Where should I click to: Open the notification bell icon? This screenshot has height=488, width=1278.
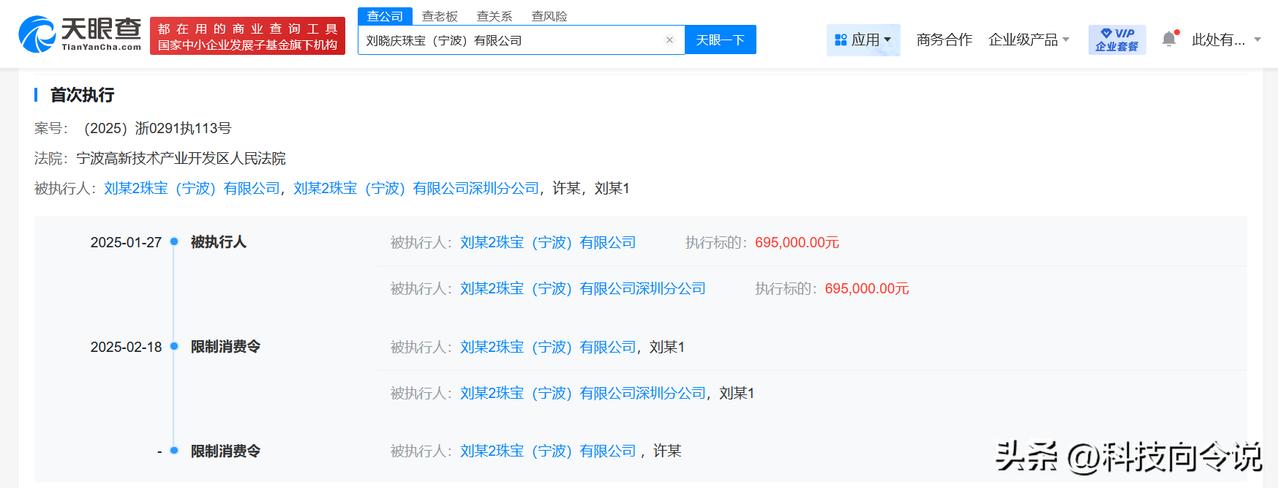click(1169, 39)
